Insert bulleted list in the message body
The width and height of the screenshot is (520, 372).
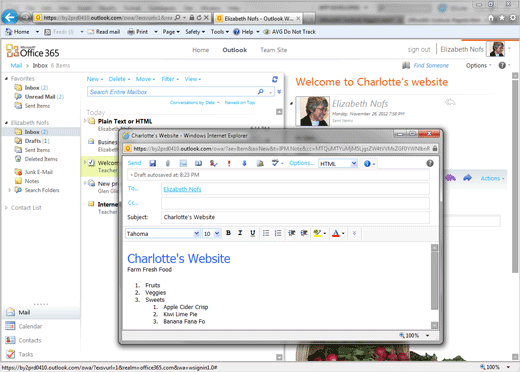[x=266, y=233]
